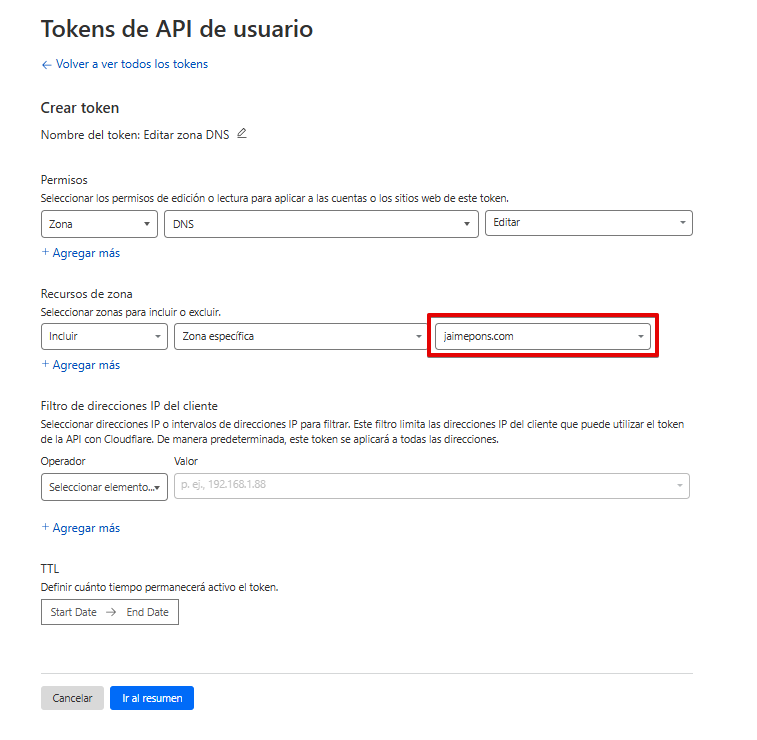Click the Ir al resumen button
The height and width of the screenshot is (740, 757).
click(x=152, y=698)
